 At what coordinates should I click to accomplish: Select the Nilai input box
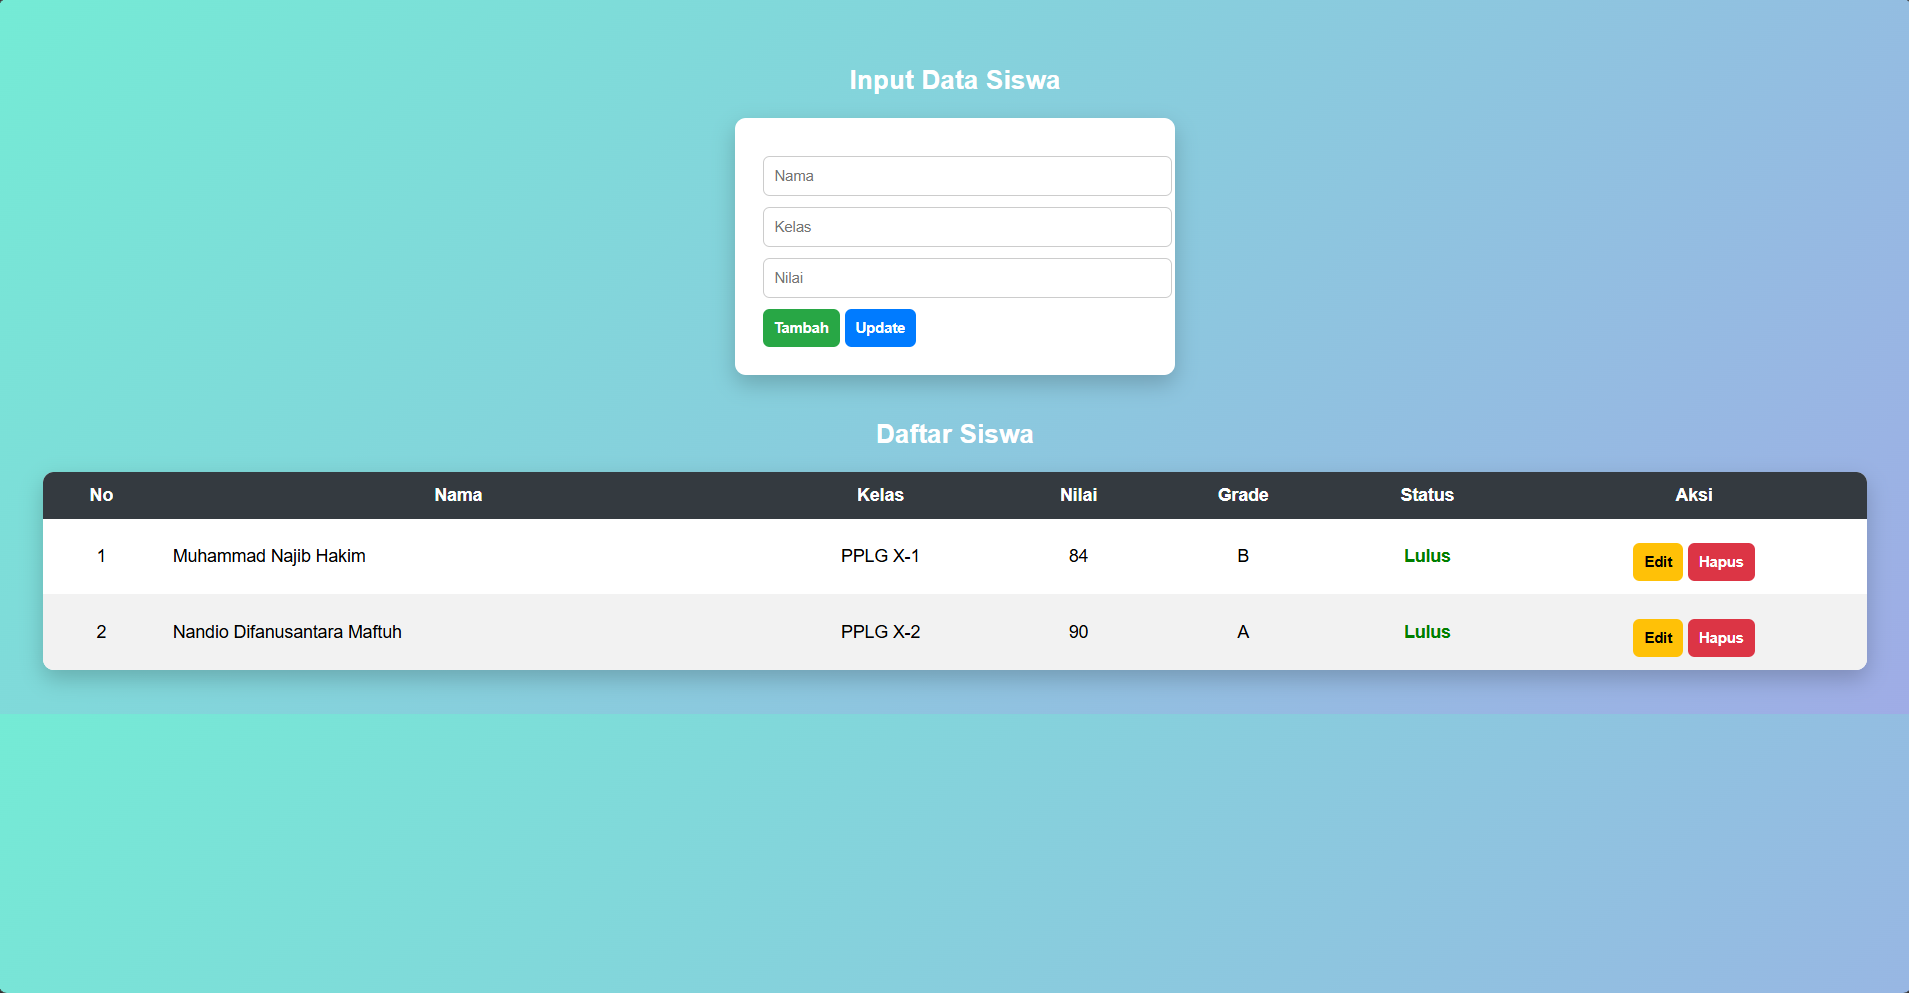[x=966, y=278]
